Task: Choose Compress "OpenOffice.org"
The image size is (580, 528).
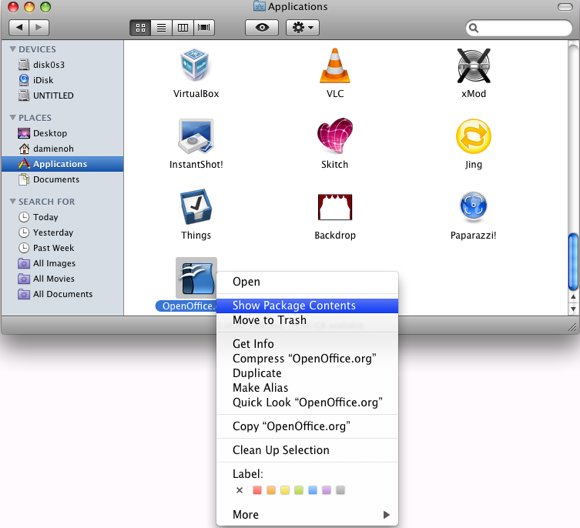Action: [x=307, y=359]
